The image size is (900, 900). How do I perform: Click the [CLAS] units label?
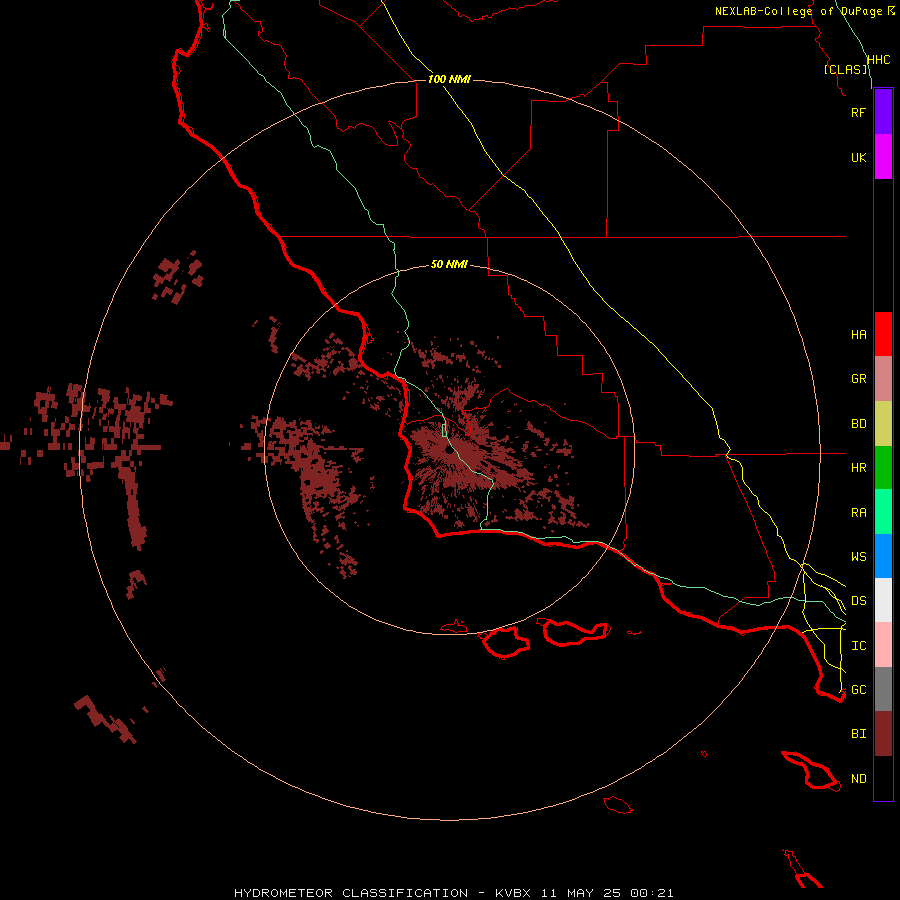click(846, 69)
